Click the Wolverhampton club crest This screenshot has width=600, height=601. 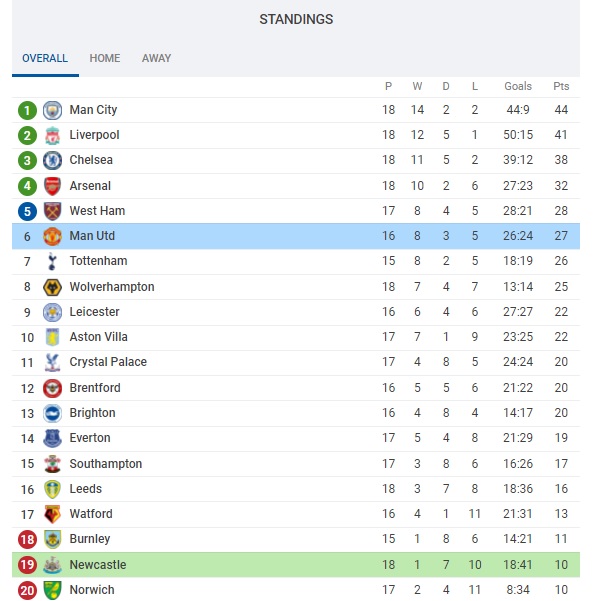point(52,287)
